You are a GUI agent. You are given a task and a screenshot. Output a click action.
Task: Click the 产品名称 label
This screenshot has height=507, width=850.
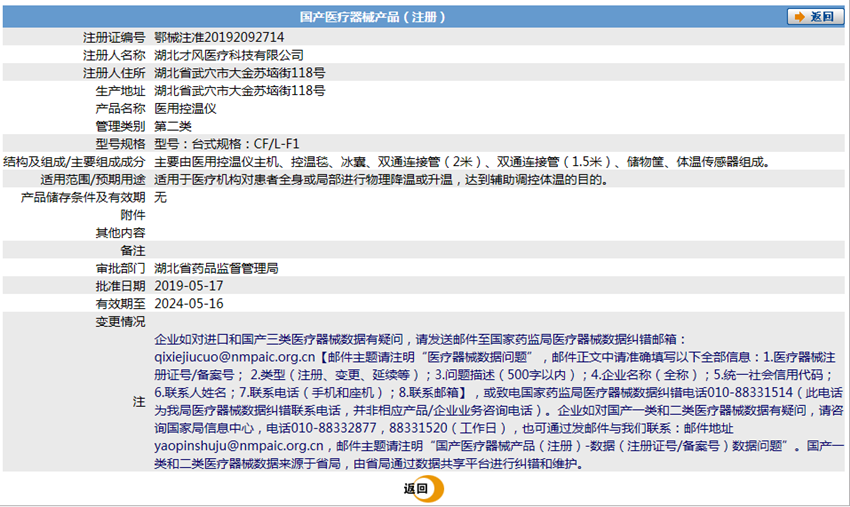click(x=120, y=108)
